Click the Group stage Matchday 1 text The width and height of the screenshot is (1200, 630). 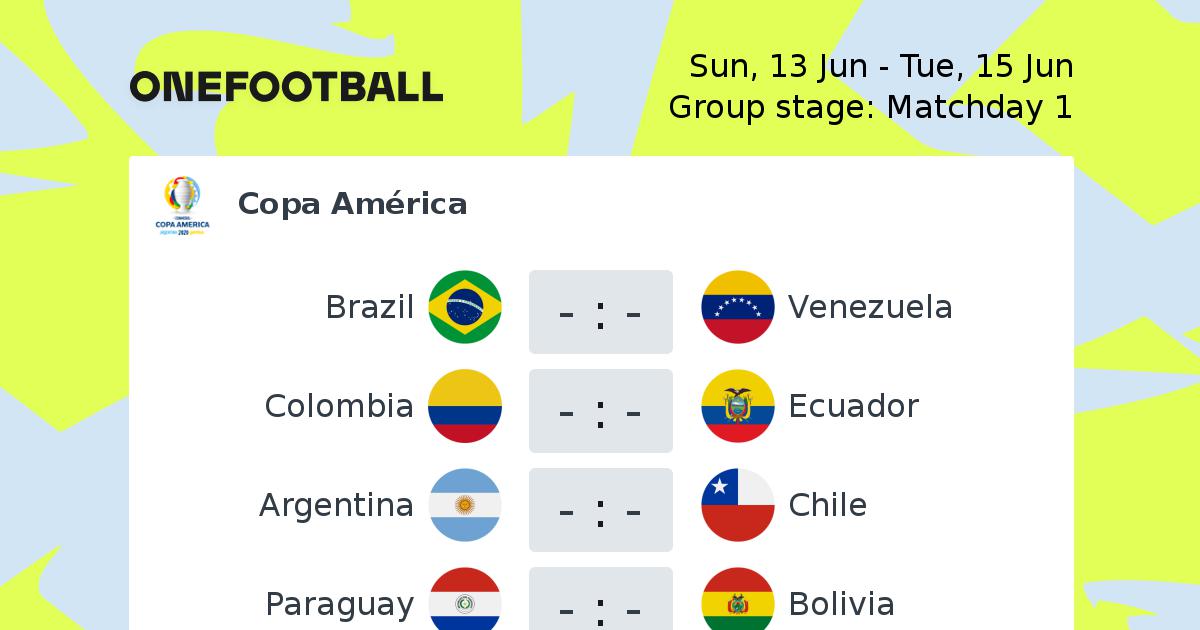(x=871, y=107)
